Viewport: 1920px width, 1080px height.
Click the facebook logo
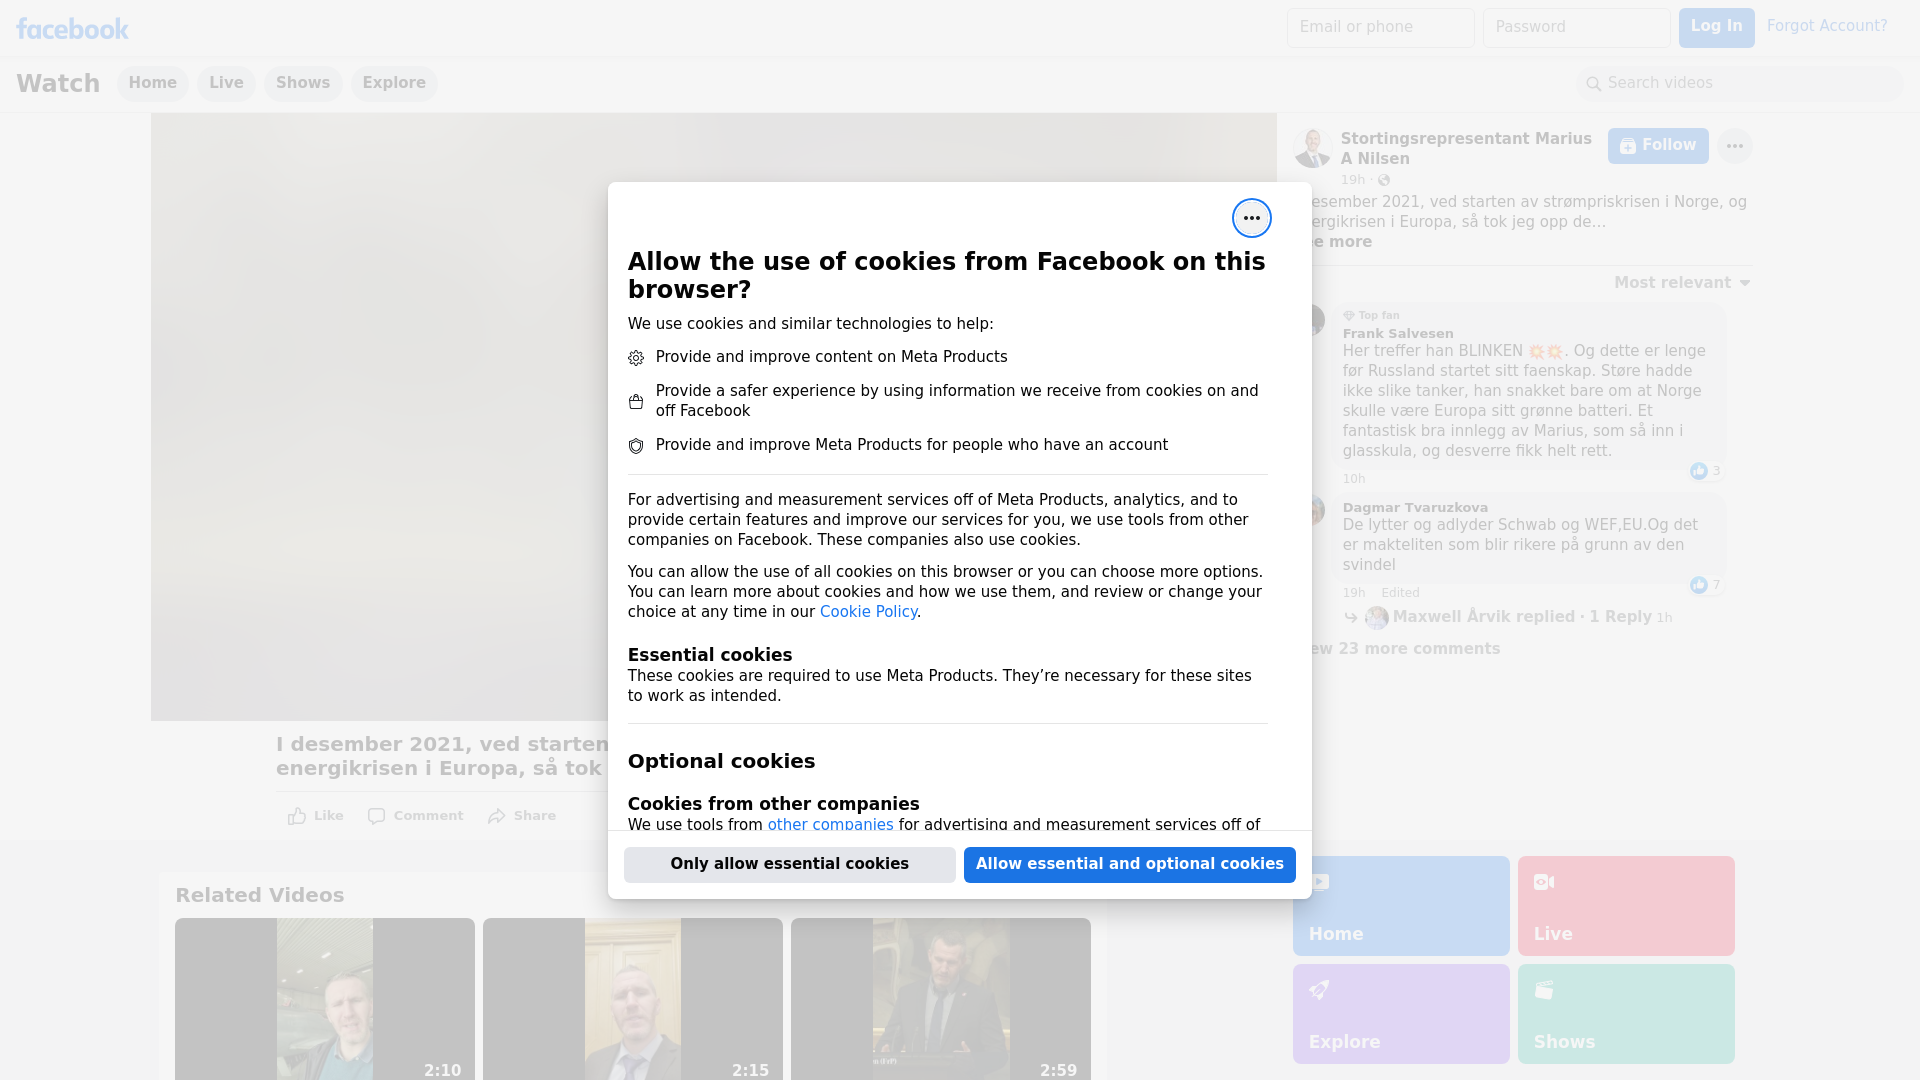coord(72,29)
